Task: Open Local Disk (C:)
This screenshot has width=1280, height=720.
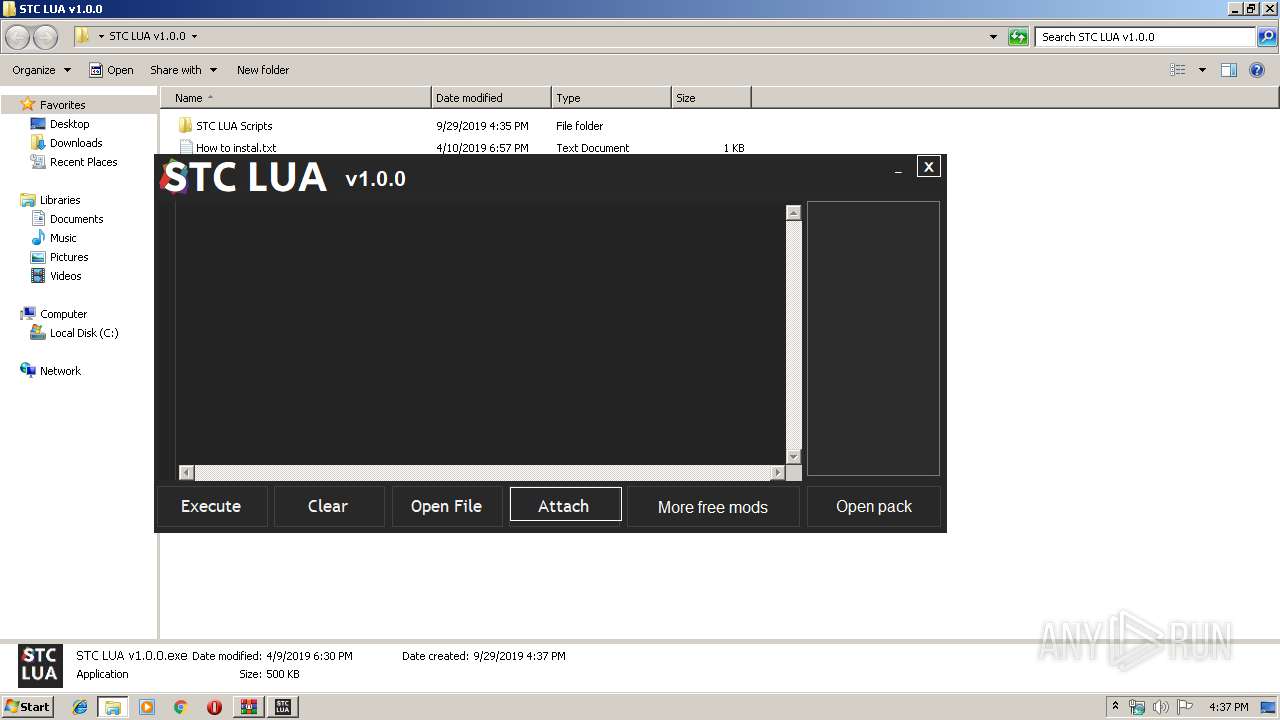Action: pos(84,333)
